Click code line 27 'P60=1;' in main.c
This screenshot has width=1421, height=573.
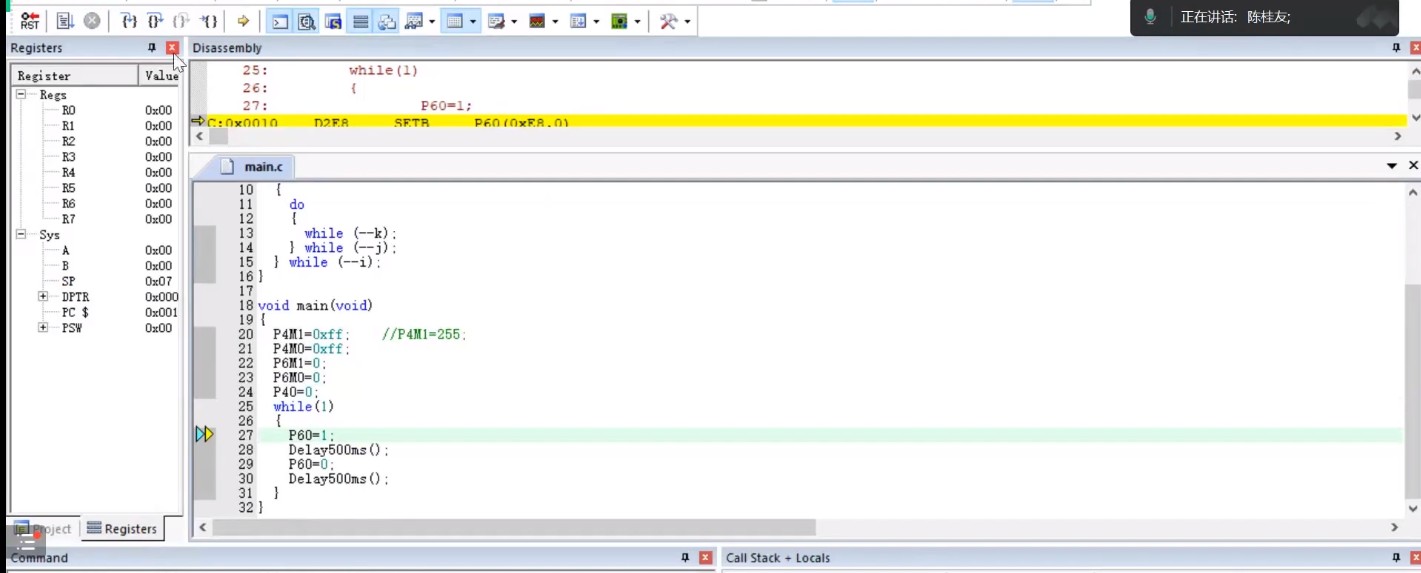312,435
